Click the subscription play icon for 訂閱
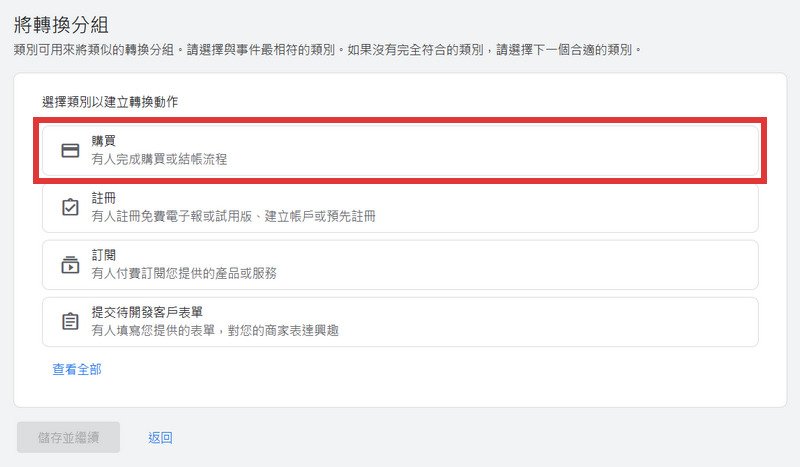Image resolution: width=800 pixels, height=467 pixels. (x=70, y=265)
